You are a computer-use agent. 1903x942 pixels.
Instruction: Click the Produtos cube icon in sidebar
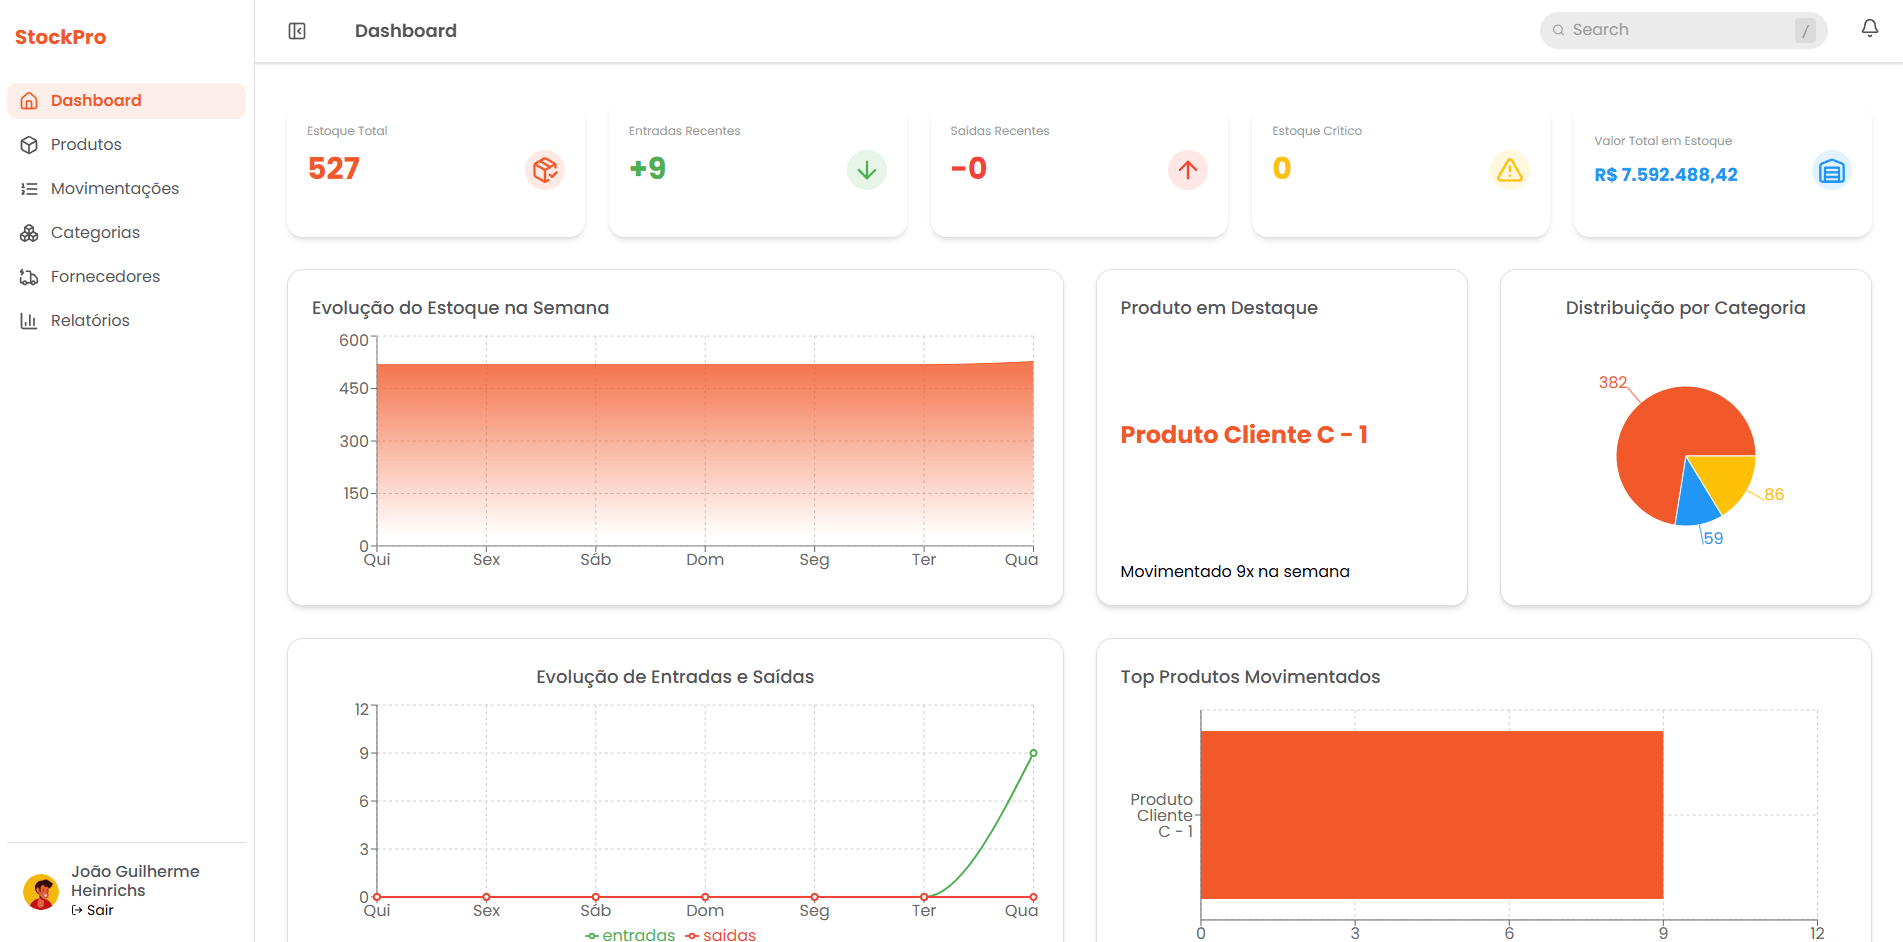[29, 145]
